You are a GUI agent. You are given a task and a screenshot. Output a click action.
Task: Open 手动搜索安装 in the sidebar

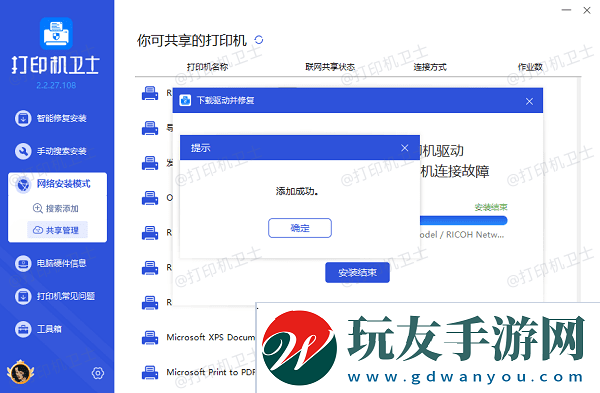50,151
